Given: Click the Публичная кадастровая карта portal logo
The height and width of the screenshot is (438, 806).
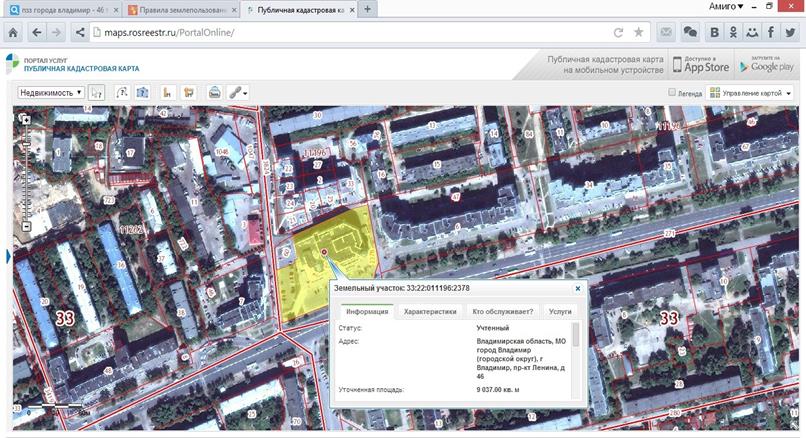Looking at the screenshot, I should coord(72,64).
